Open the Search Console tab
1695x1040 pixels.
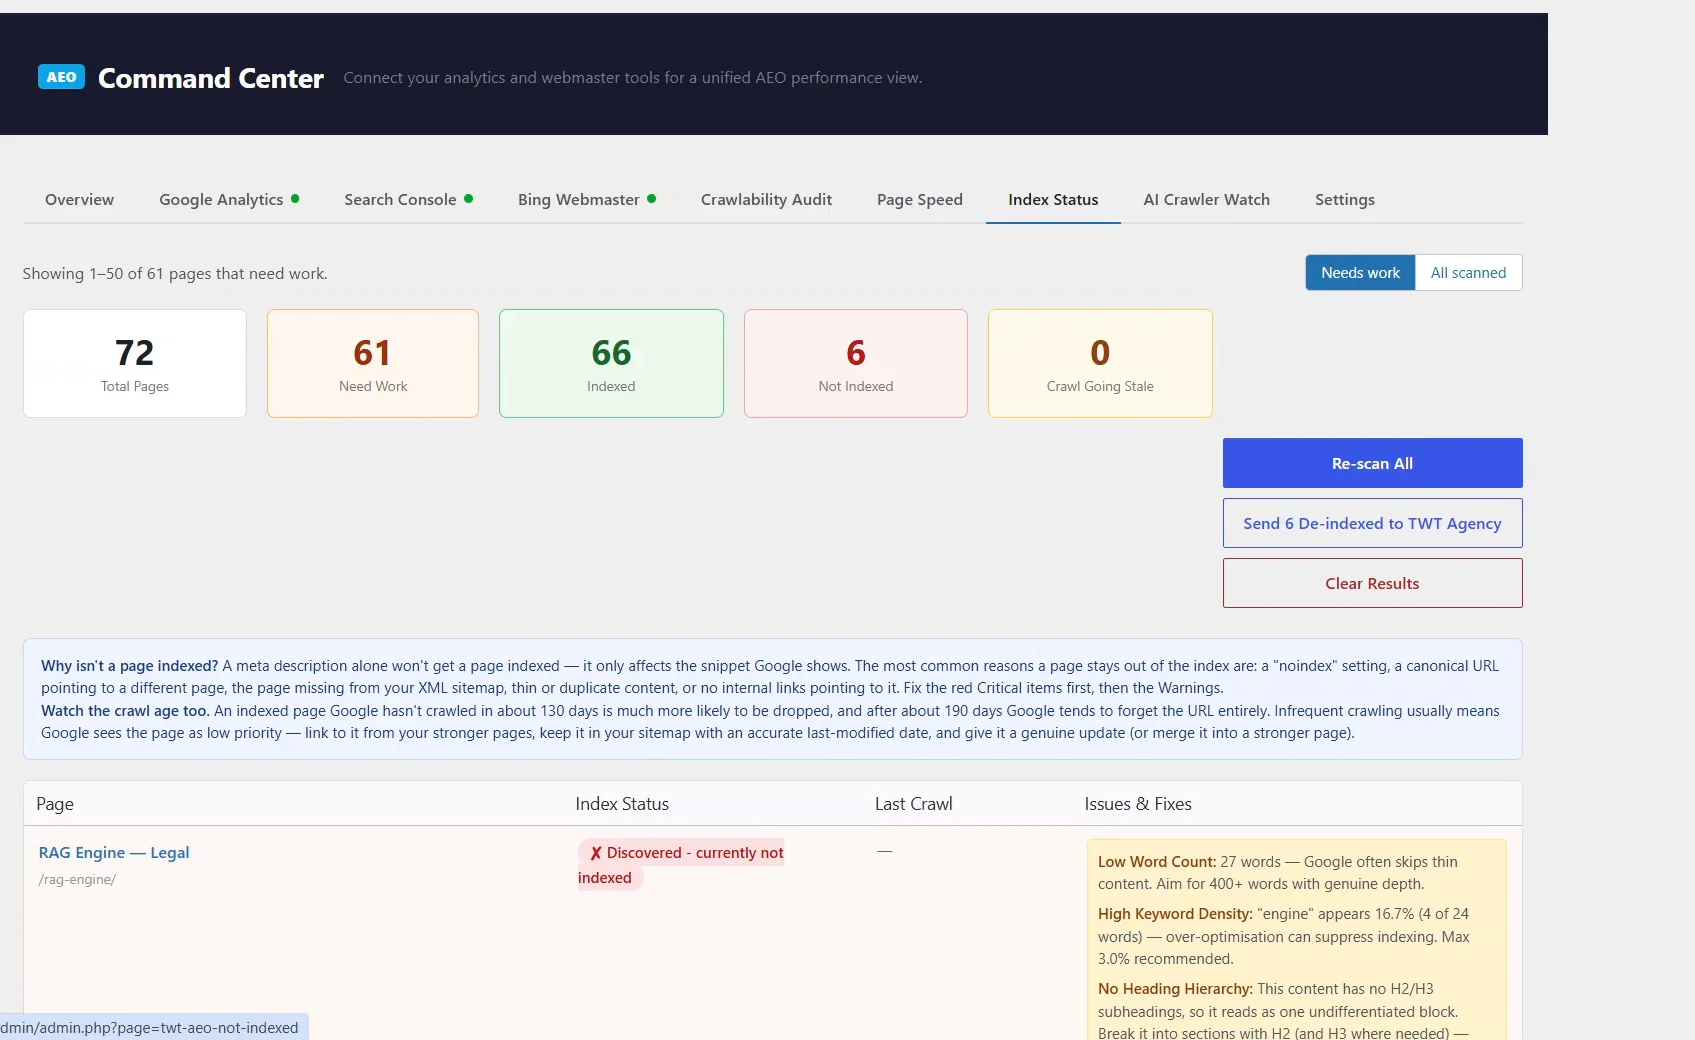point(408,200)
